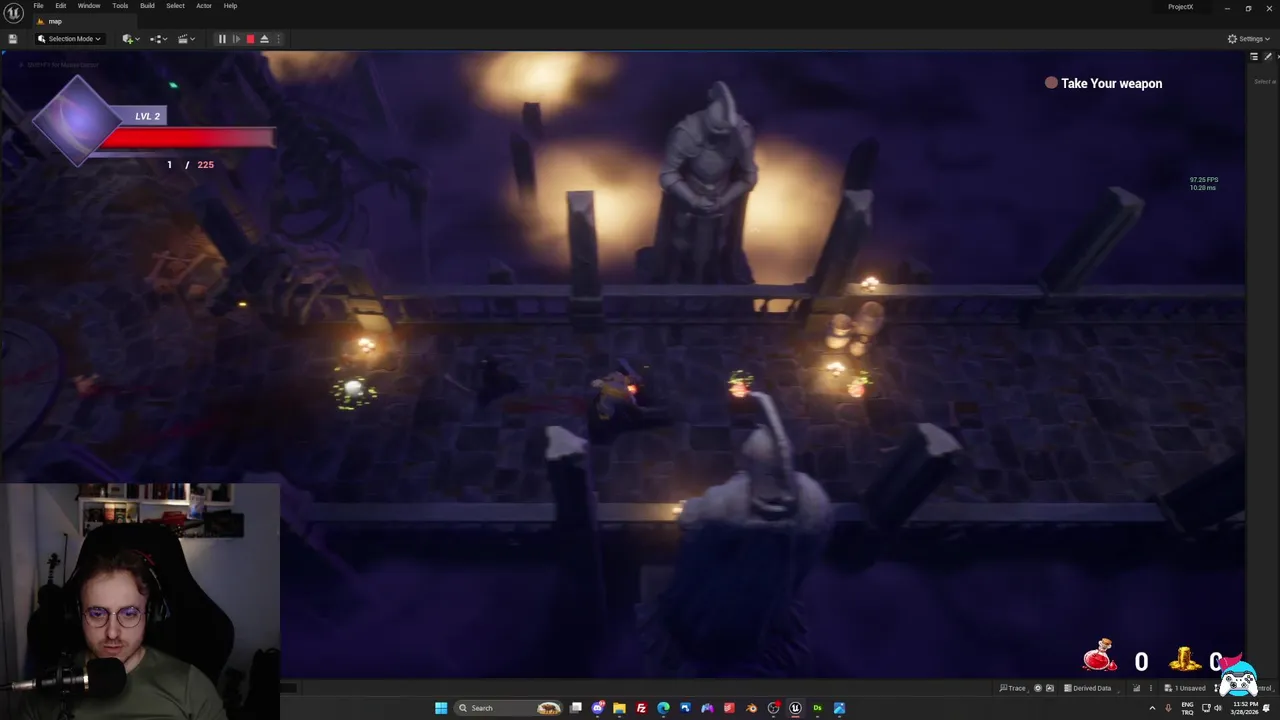Viewport: 1280px width, 720px height.
Task: Show hidden system tray icons
Action: click(x=1152, y=708)
